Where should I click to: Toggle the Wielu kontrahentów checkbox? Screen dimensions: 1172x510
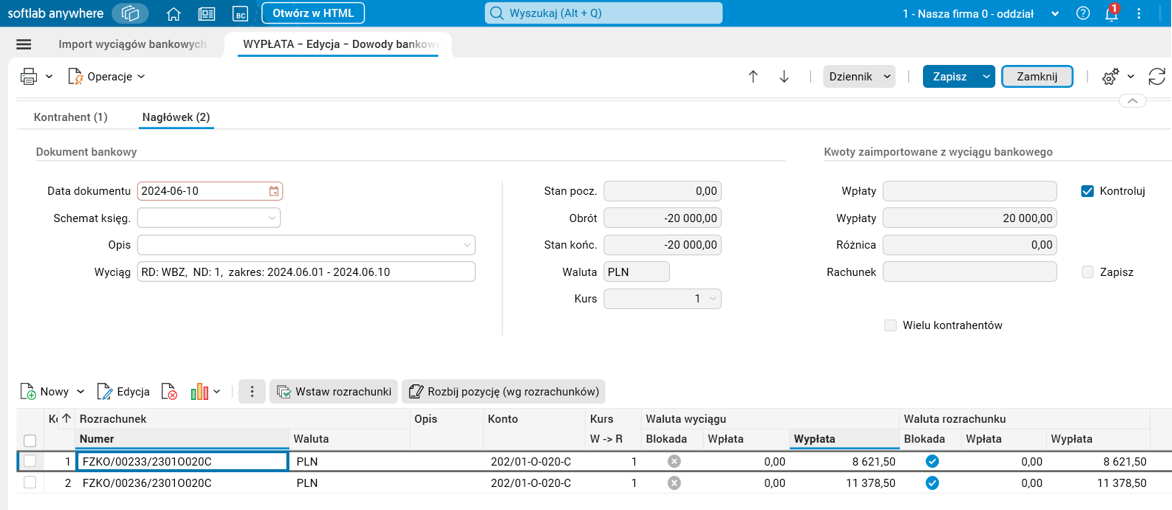coord(889,325)
